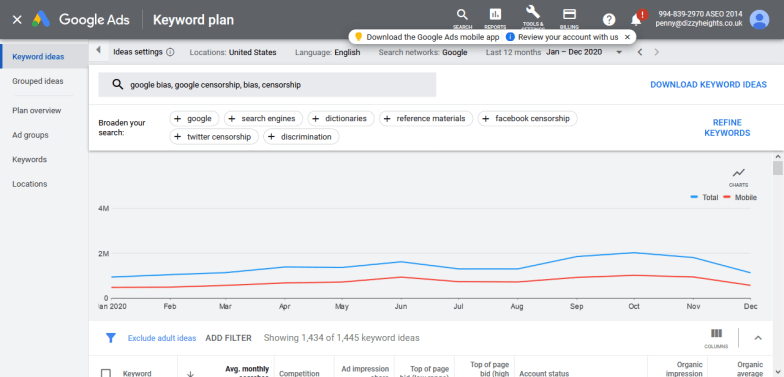Go to previous date range arrow

pyautogui.click(x=640, y=52)
